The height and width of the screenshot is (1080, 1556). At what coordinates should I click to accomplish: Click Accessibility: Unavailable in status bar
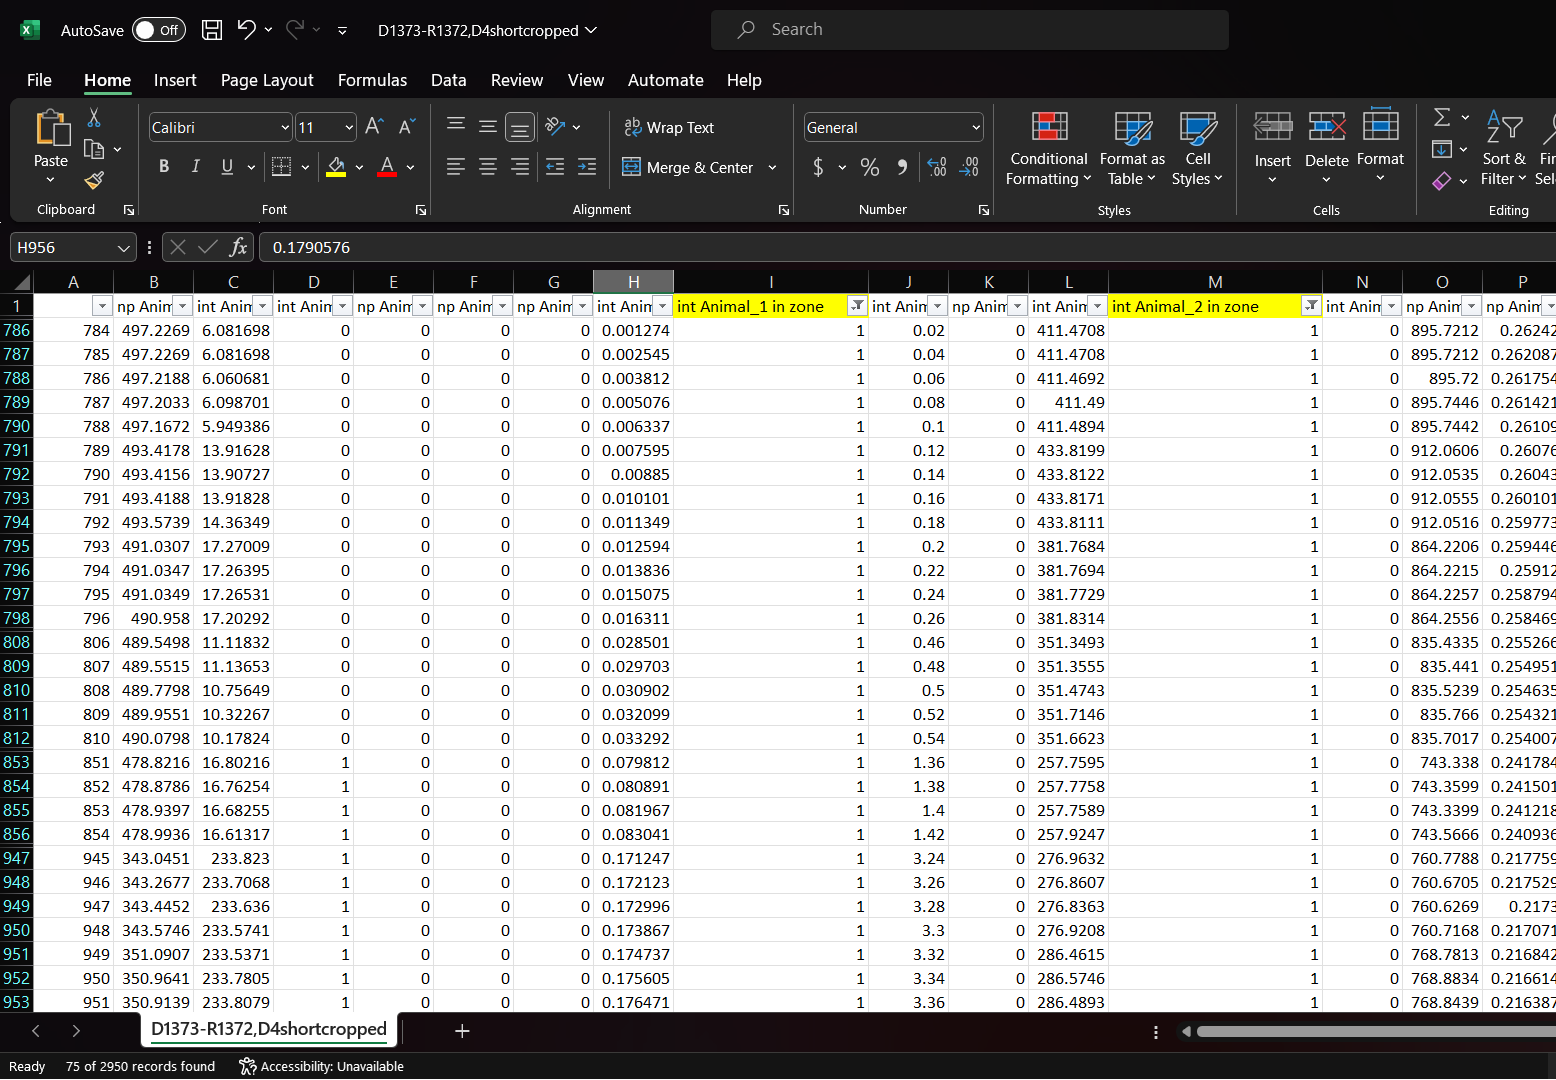coord(322,1066)
